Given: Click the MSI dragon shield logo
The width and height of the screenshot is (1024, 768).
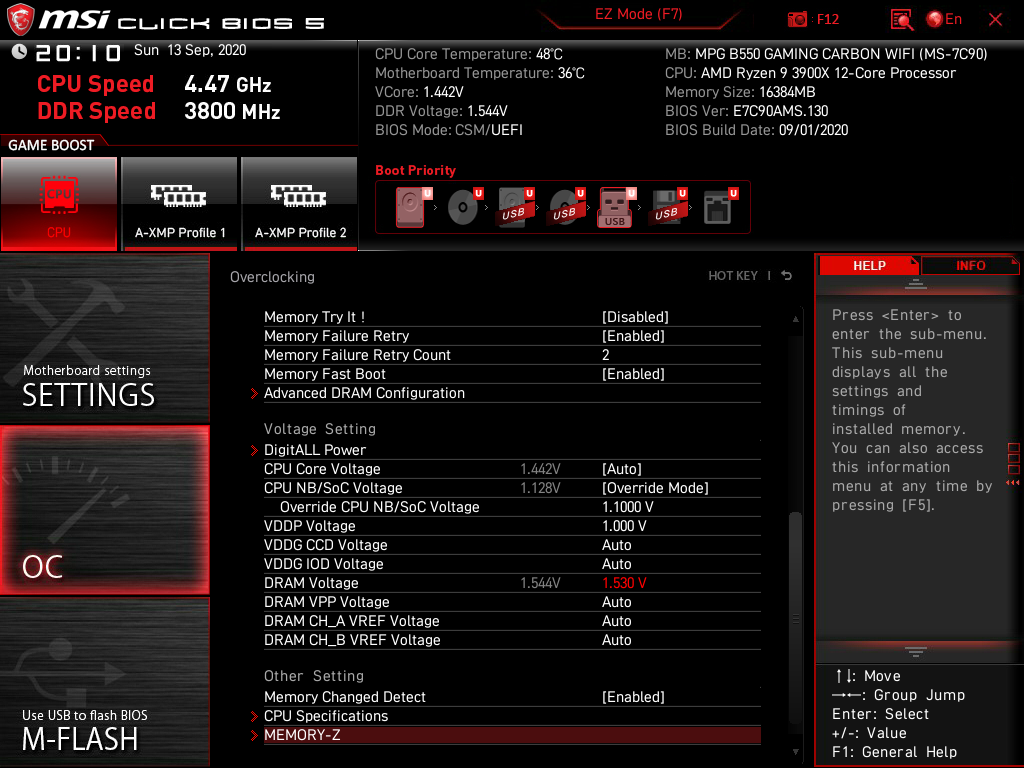Looking at the screenshot, I should coord(20,20).
